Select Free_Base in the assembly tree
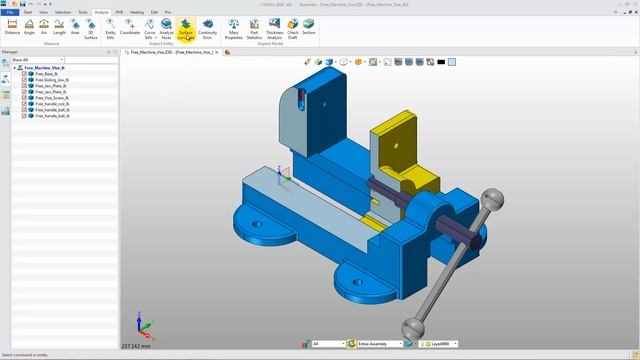Image resolution: width=640 pixels, height=360 pixels. pos(46,74)
